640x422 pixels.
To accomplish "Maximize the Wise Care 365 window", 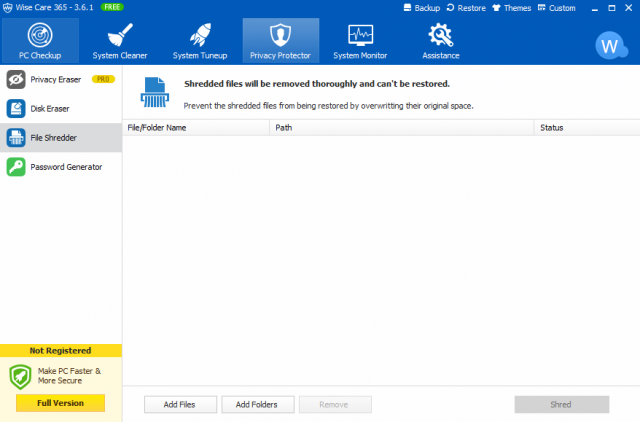I will [611, 8].
